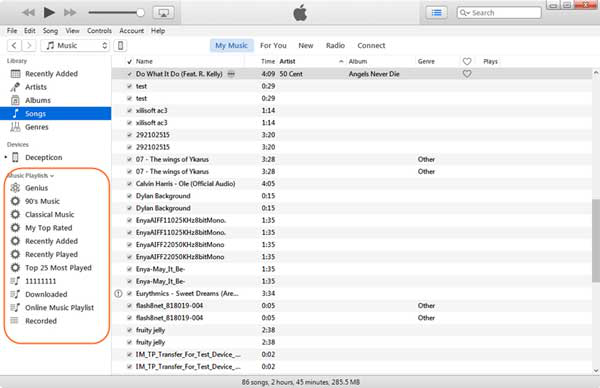Switch to the Connect tab
Image resolution: width=600 pixels, height=388 pixels.
point(371,46)
